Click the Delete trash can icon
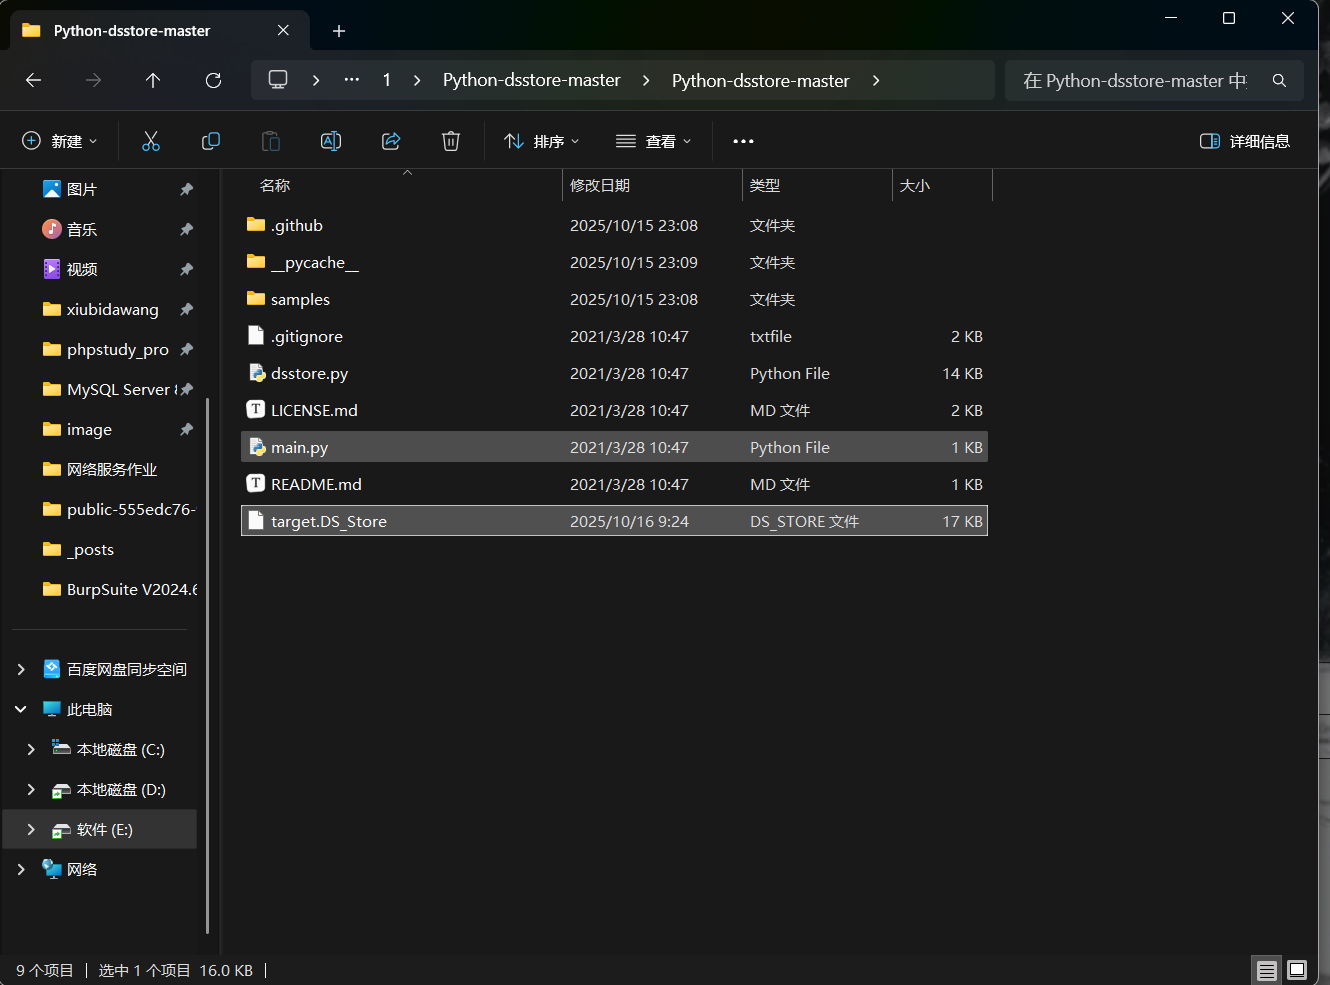The height and width of the screenshot is (985, 1330). 451,141
